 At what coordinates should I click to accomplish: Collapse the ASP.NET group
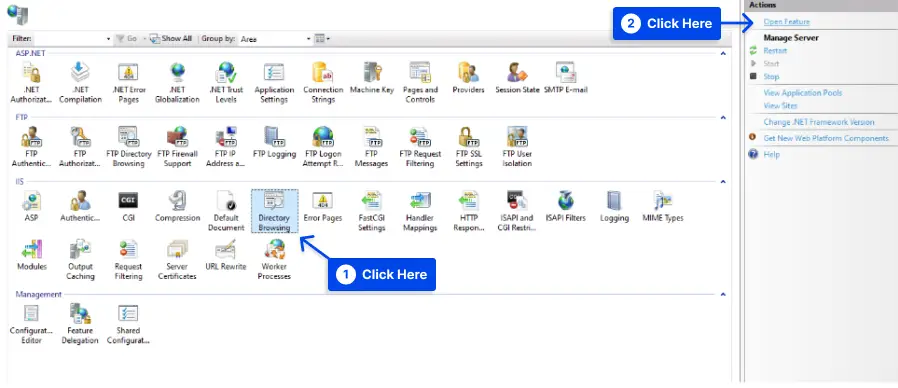[x=723, y=53]
